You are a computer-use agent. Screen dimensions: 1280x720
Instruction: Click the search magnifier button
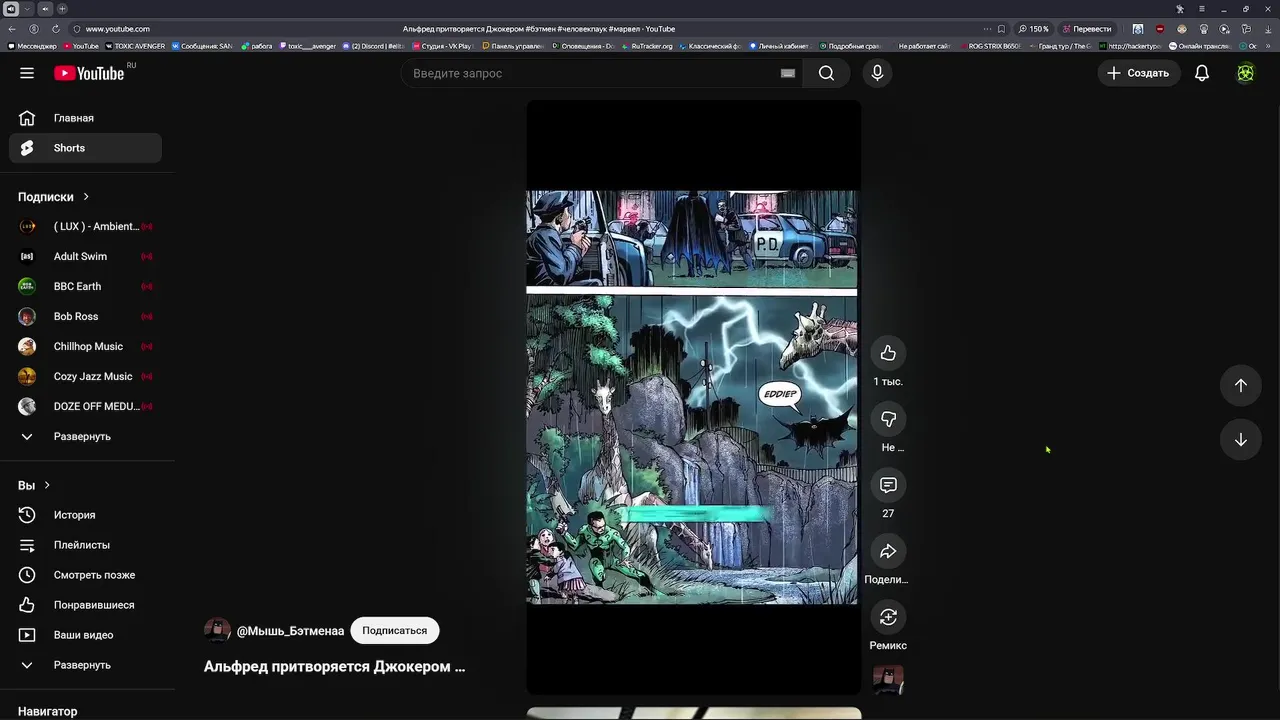(x=826, y=73)
